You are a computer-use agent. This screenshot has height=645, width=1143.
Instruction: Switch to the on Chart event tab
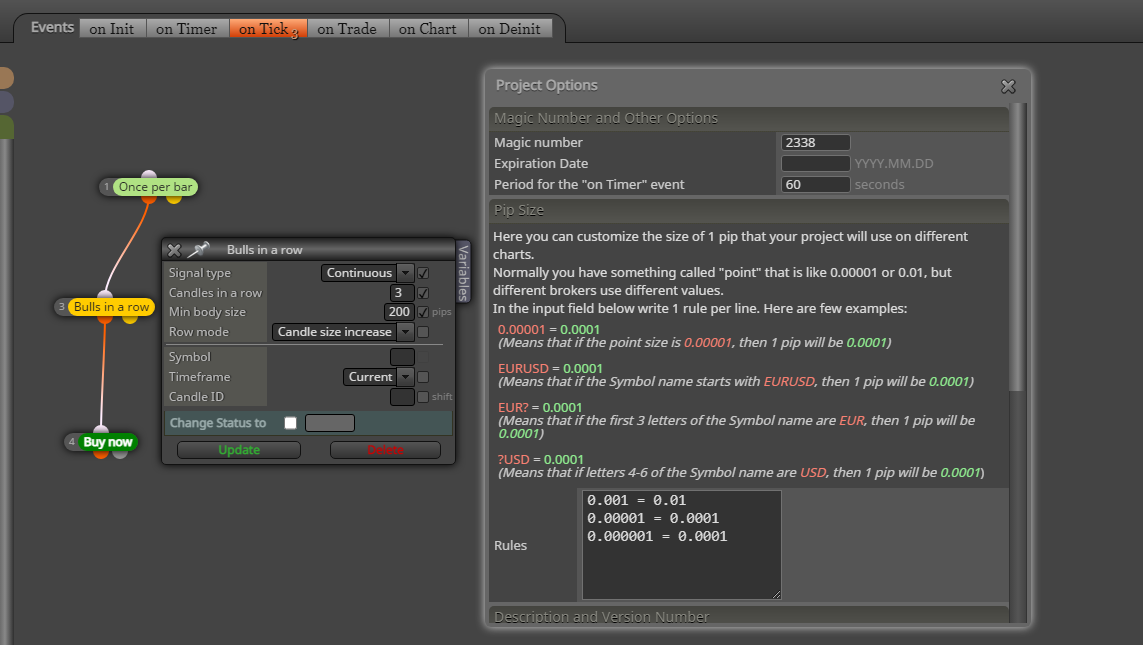(428, 28)
